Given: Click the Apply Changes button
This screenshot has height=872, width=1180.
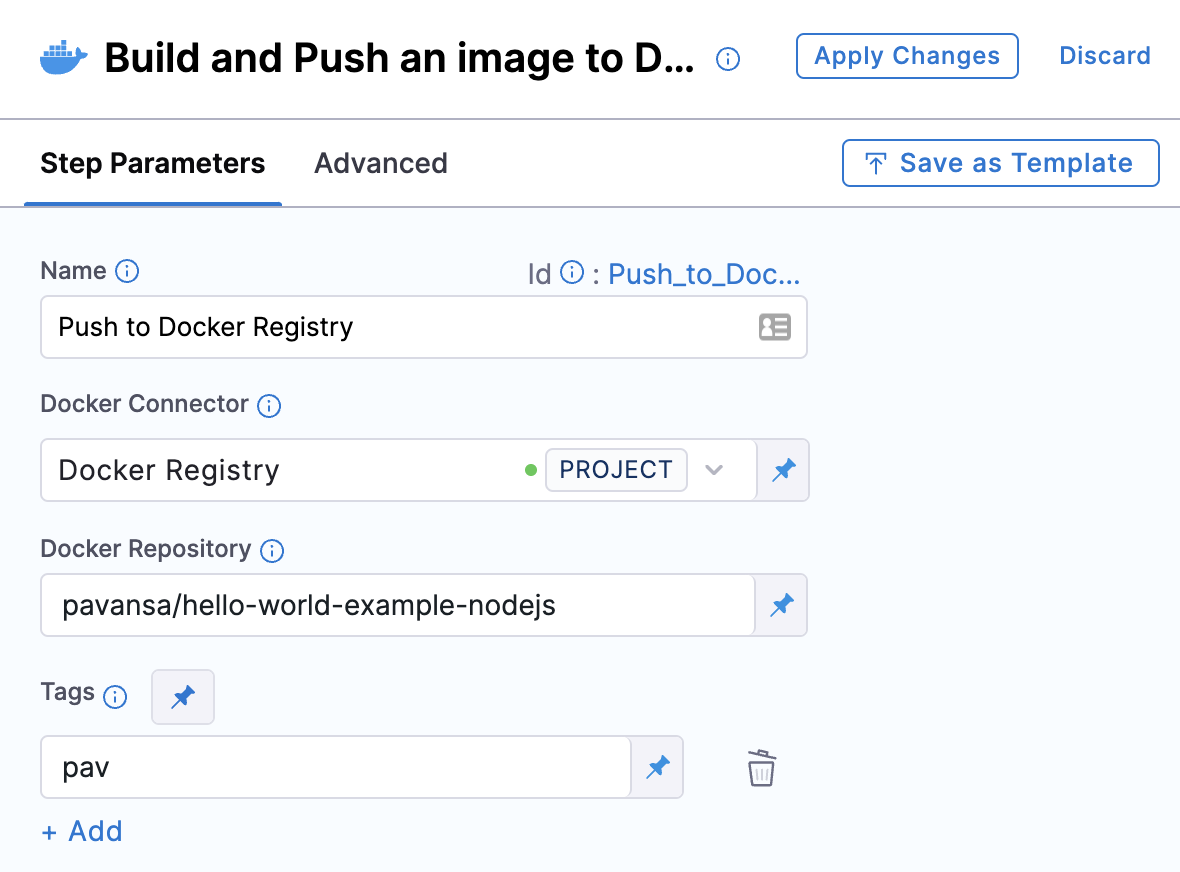Looking at the screenshot, I should tap(906, 56).
